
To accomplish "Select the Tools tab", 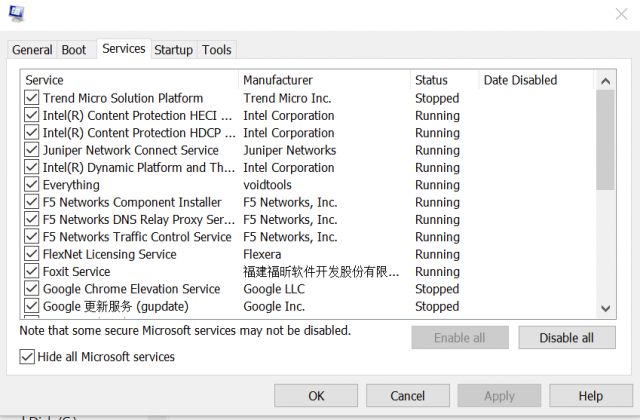I will point(216,50).
